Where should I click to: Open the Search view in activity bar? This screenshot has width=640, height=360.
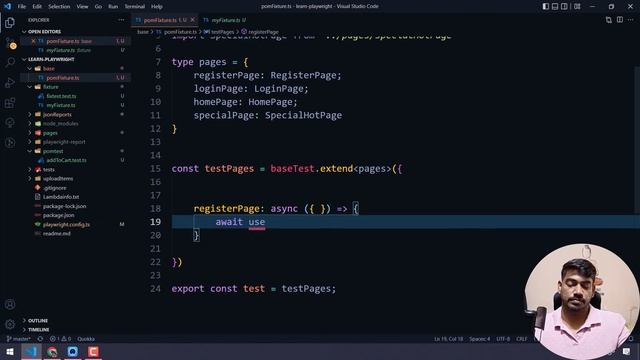click(x=10, y=62)
